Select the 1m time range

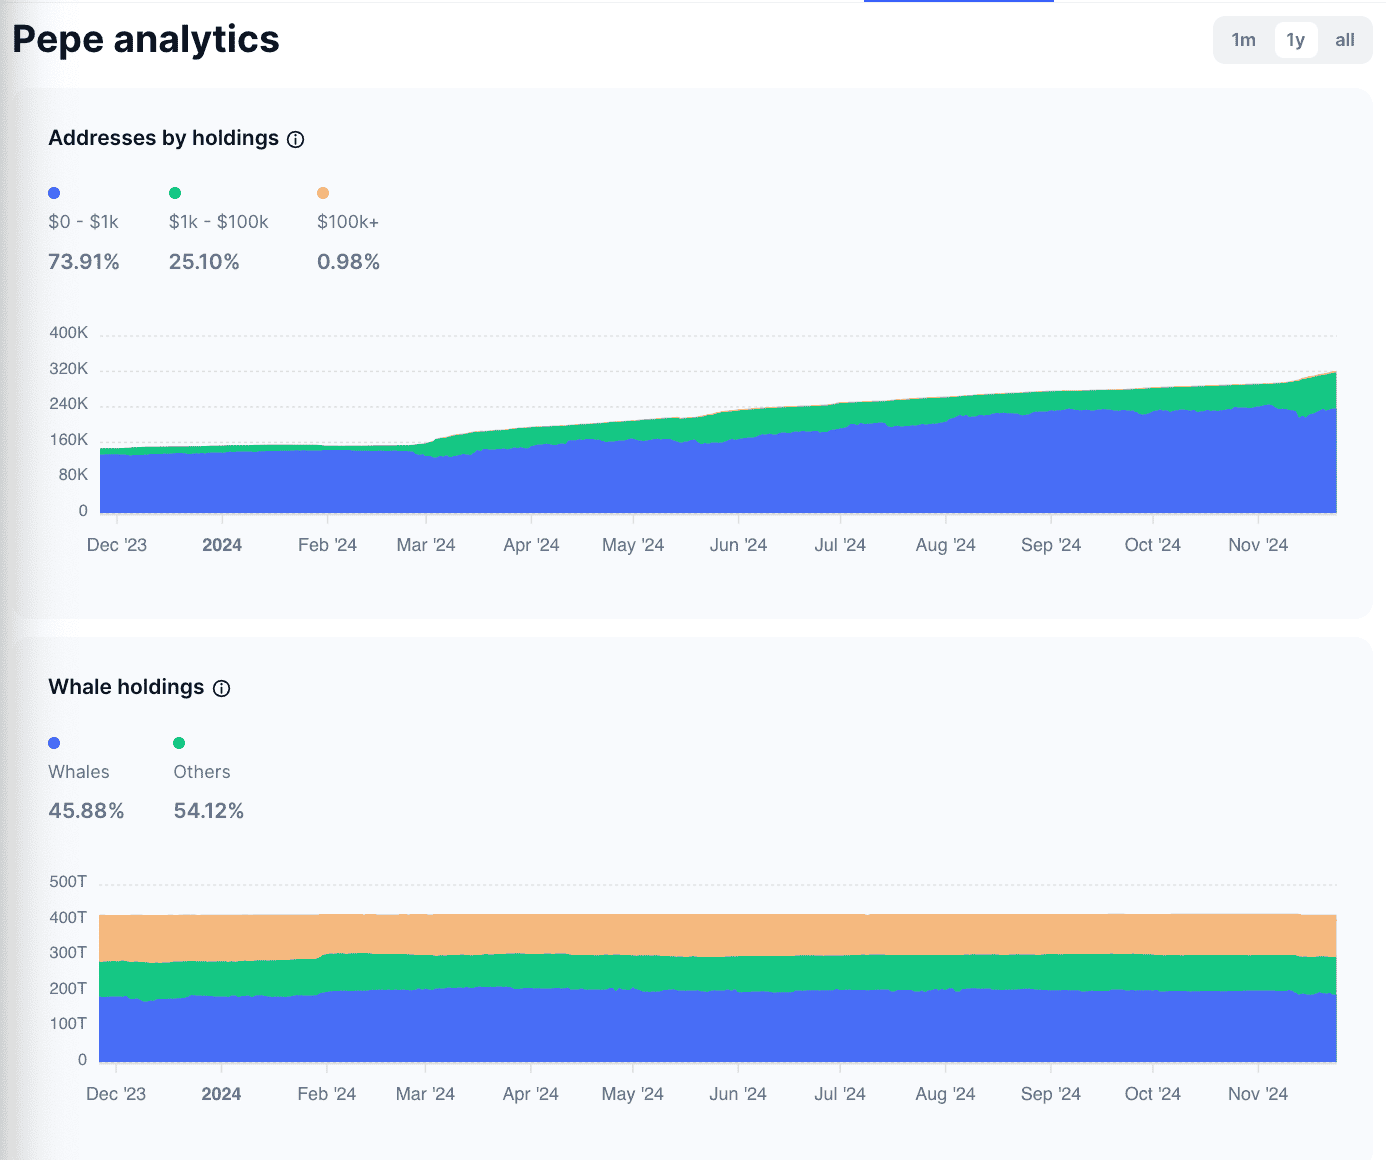coord(1243,40)
